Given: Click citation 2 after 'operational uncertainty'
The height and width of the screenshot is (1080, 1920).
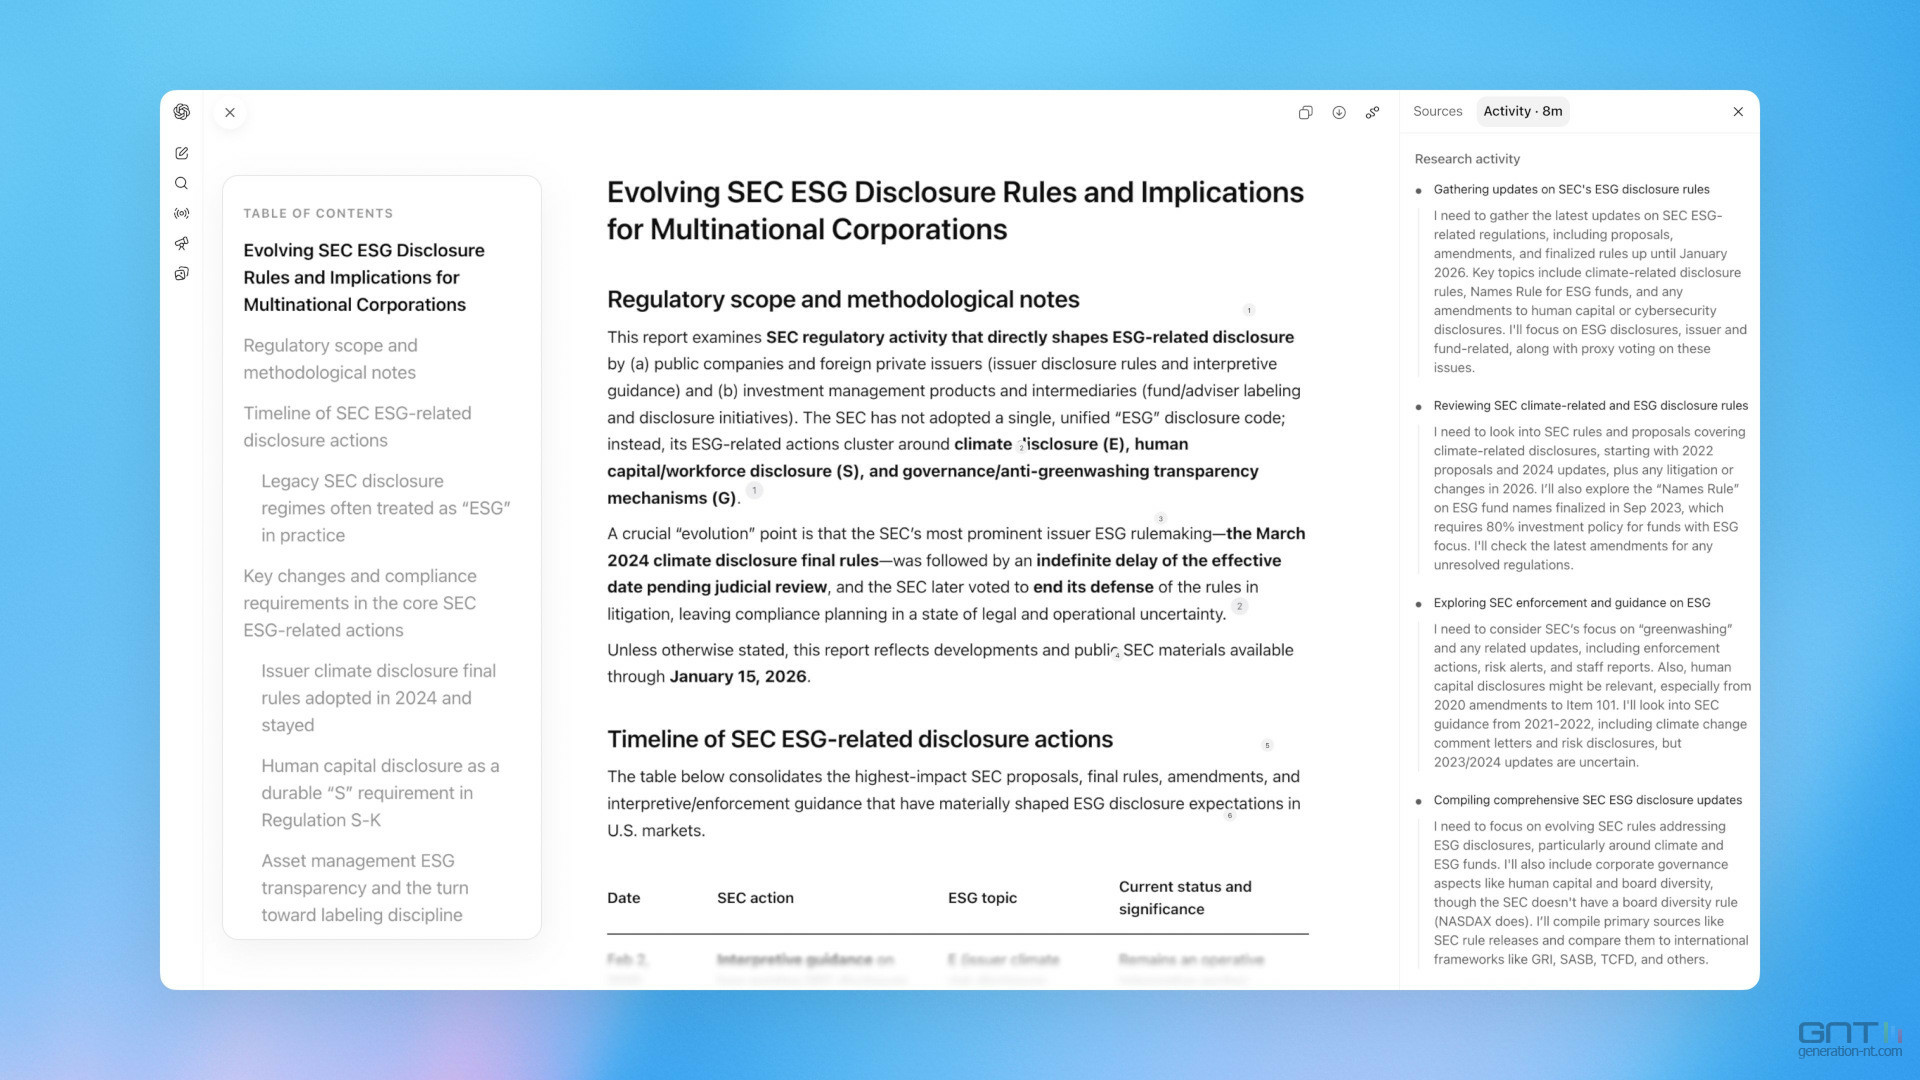Looking at the screenshot, I should [1239, 606].
